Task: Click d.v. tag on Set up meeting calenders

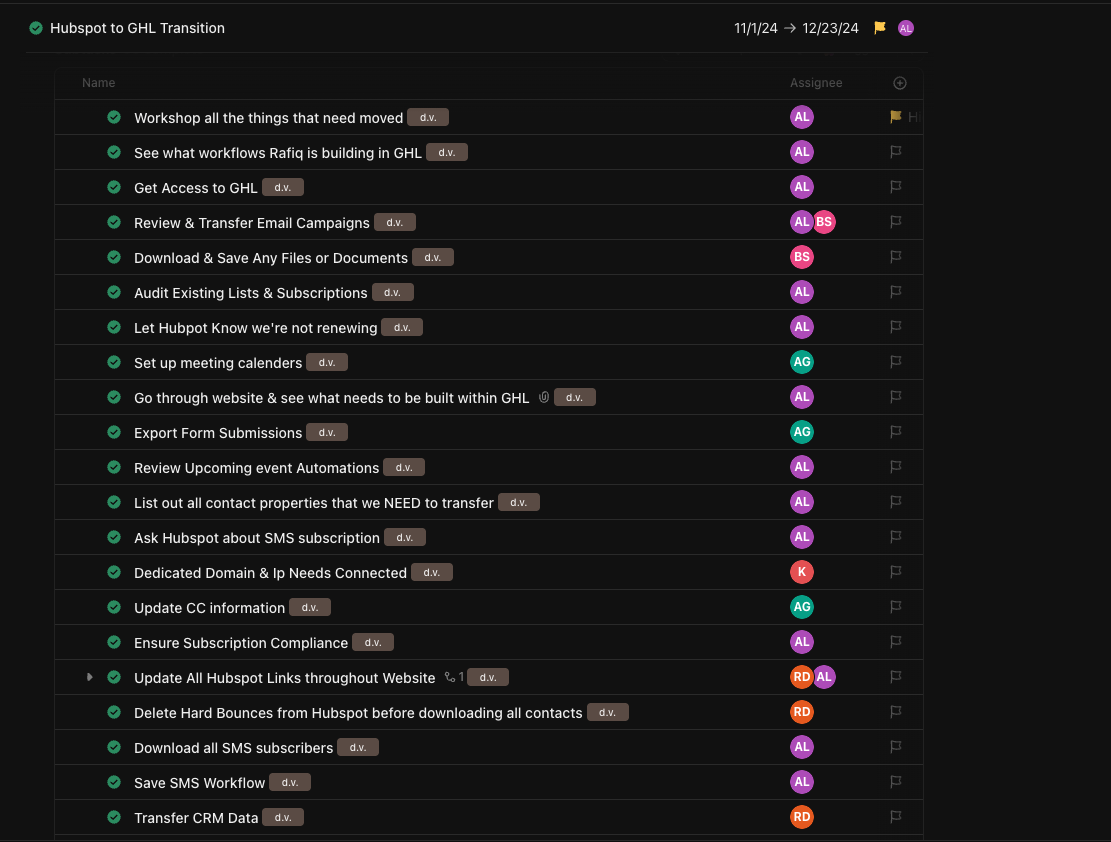Action: (x=327, y=362)
